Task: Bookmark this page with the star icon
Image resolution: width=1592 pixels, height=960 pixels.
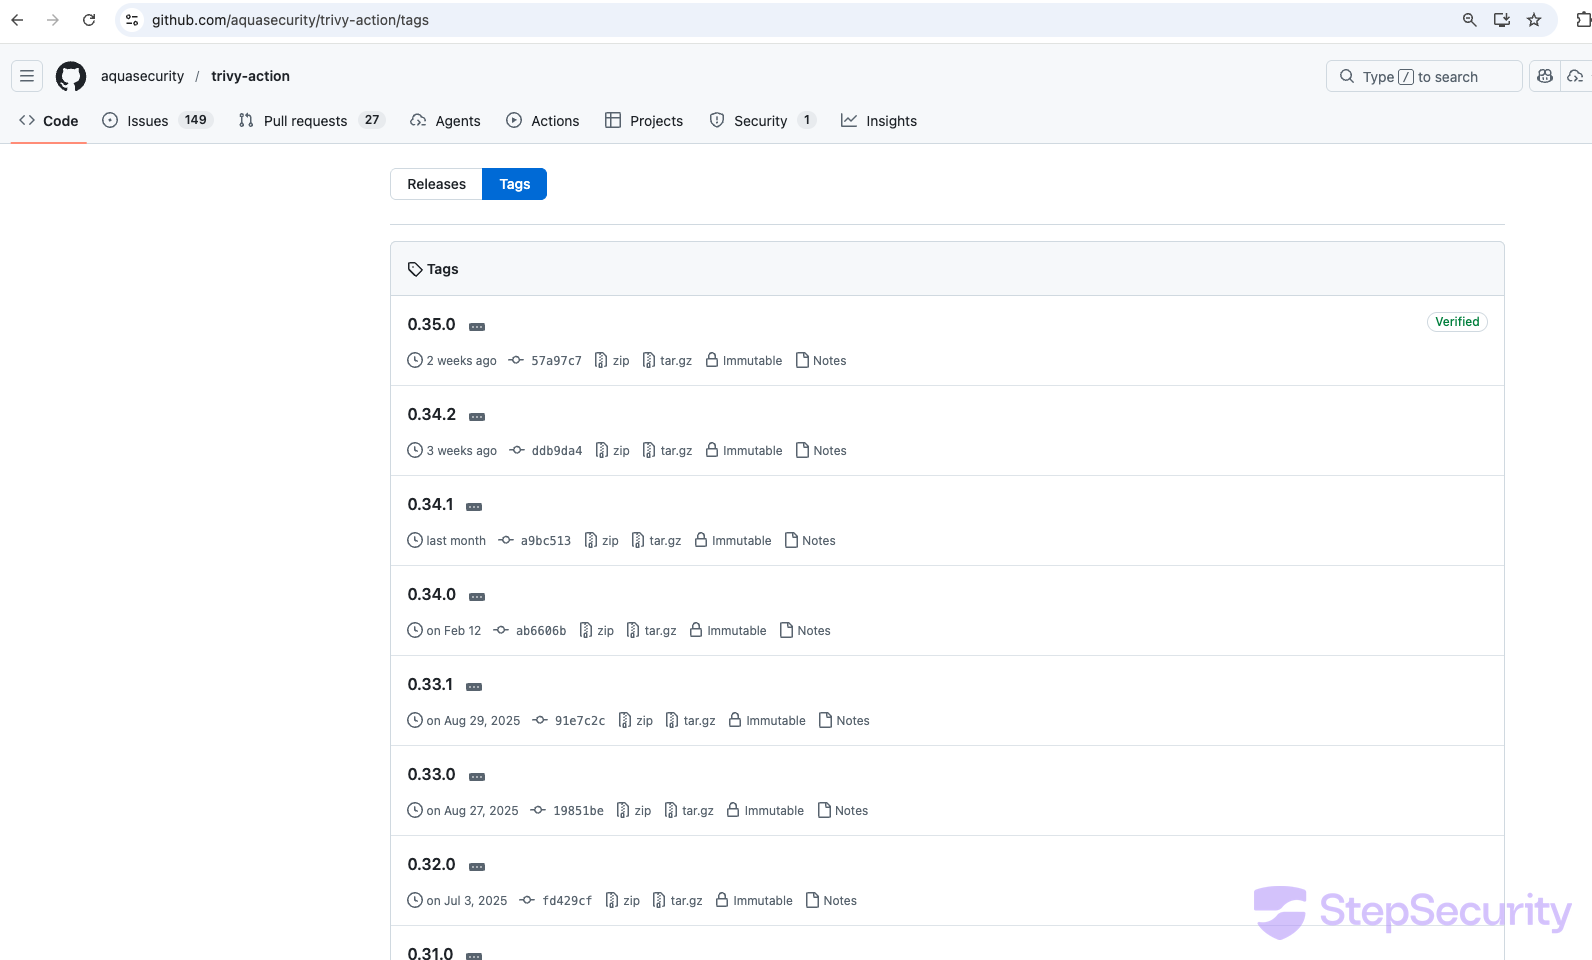Action: click(1534, 20)
